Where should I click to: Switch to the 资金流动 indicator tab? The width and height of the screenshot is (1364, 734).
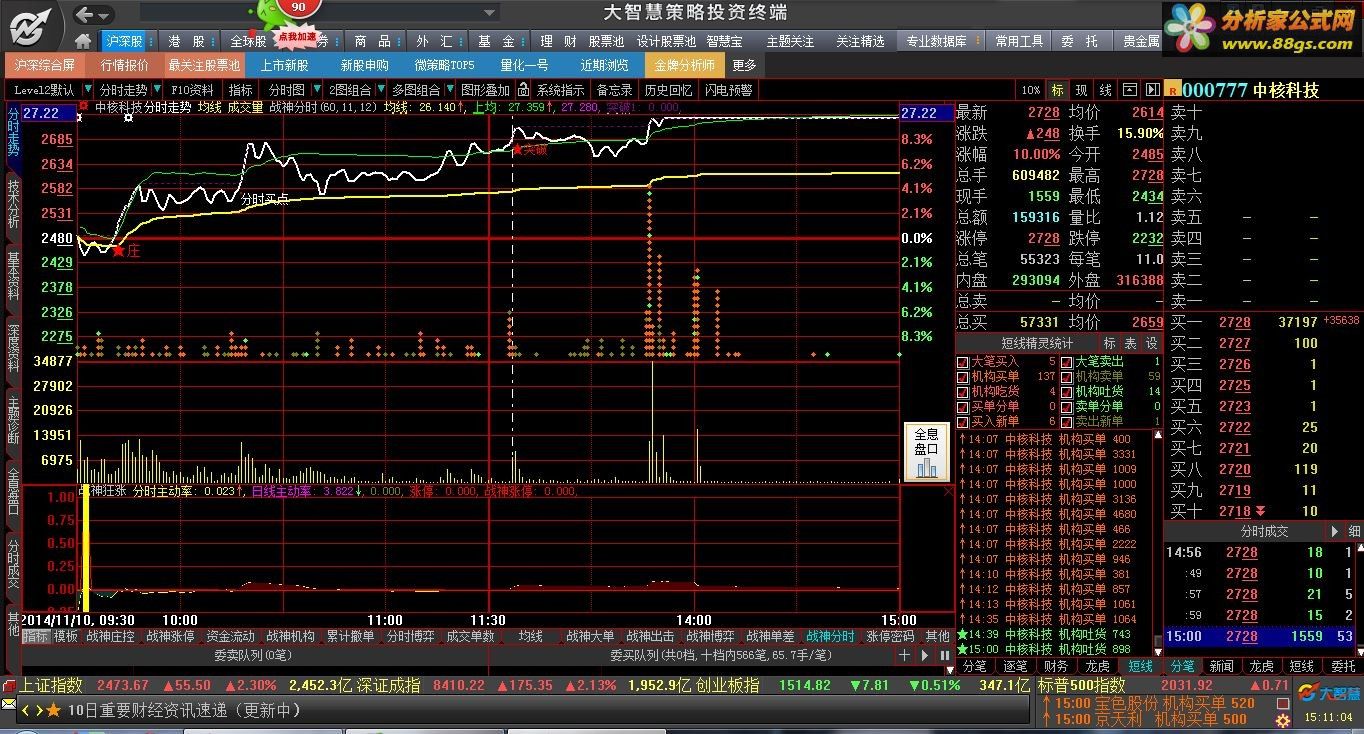coord(230,636)
